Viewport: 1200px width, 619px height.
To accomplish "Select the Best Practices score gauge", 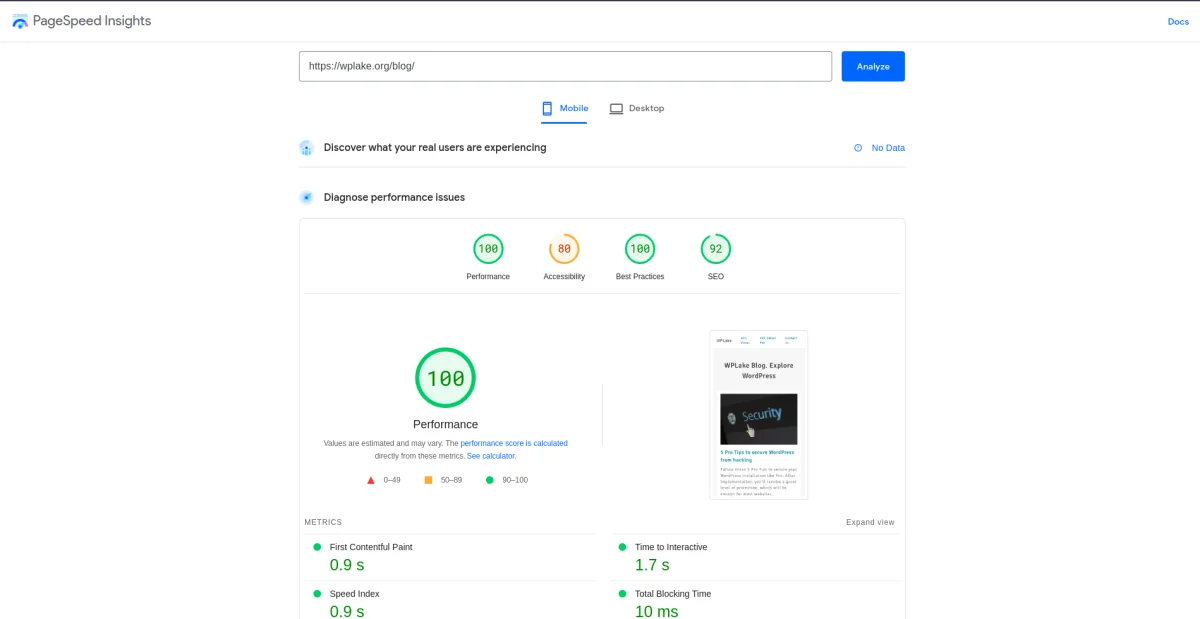I will coord(640,249).
